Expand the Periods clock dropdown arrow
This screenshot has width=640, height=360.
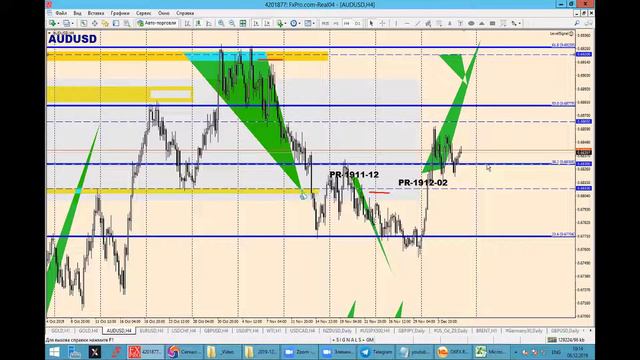[299, 24]
